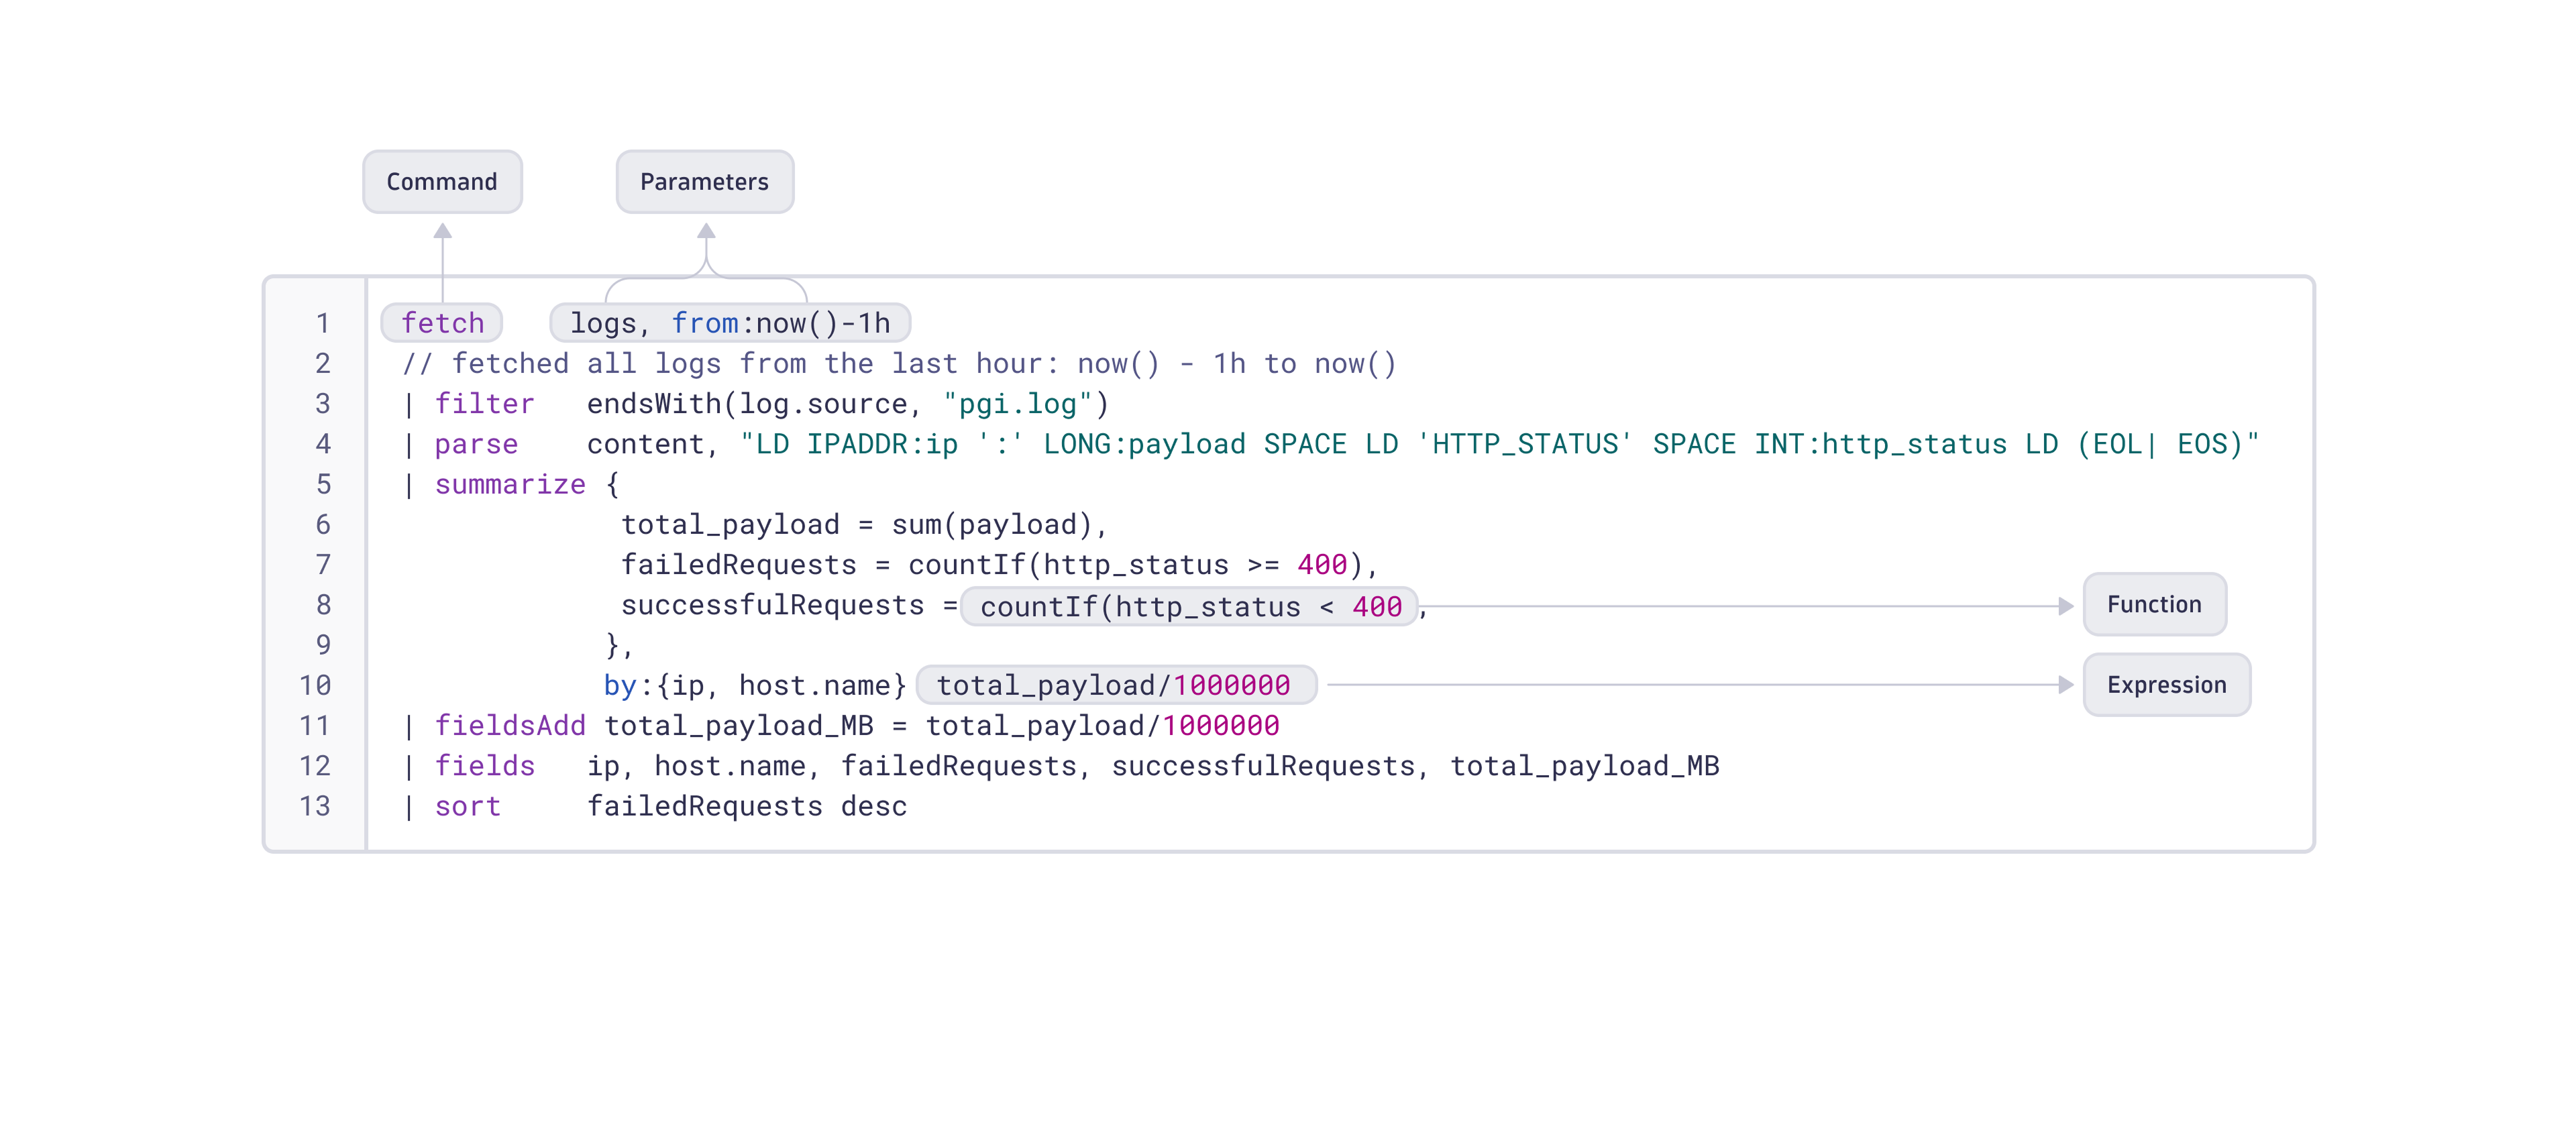Click the parse pattern string starting with "LD IPADDR:ip
Screen dimensions: 2576x1128
(1500, 444)
